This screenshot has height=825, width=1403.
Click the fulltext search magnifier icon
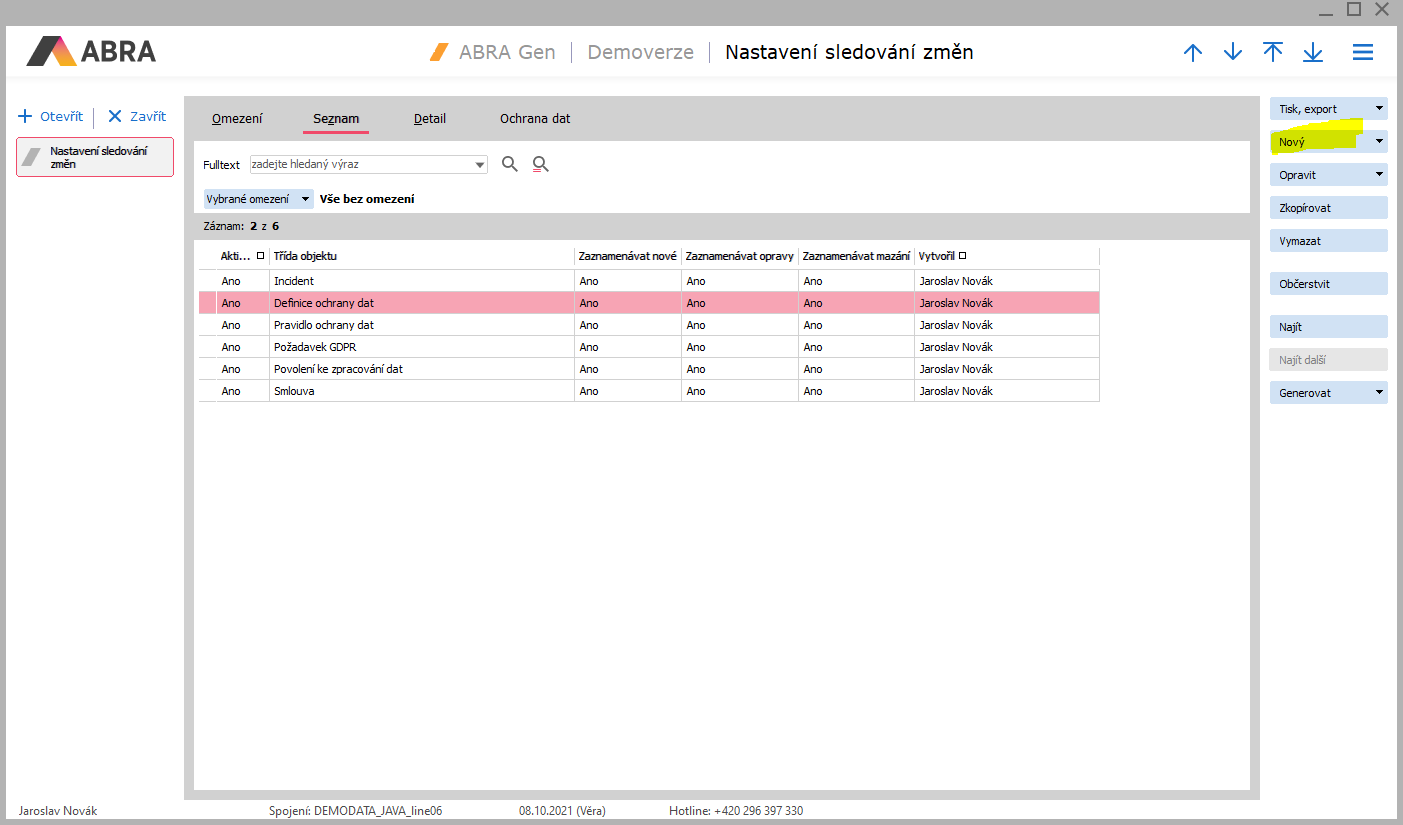pos(510,164)
